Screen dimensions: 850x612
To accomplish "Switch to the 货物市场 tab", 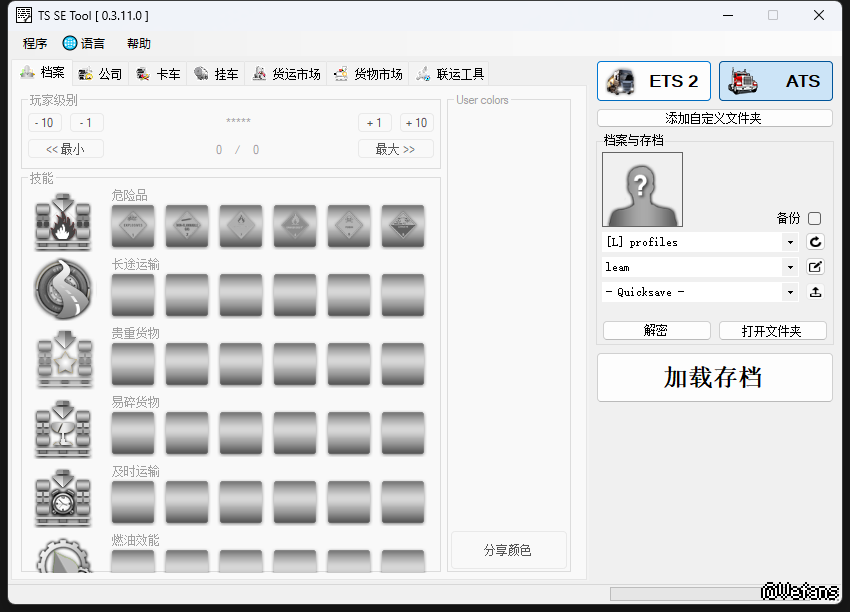I will [x=368, y=74].
